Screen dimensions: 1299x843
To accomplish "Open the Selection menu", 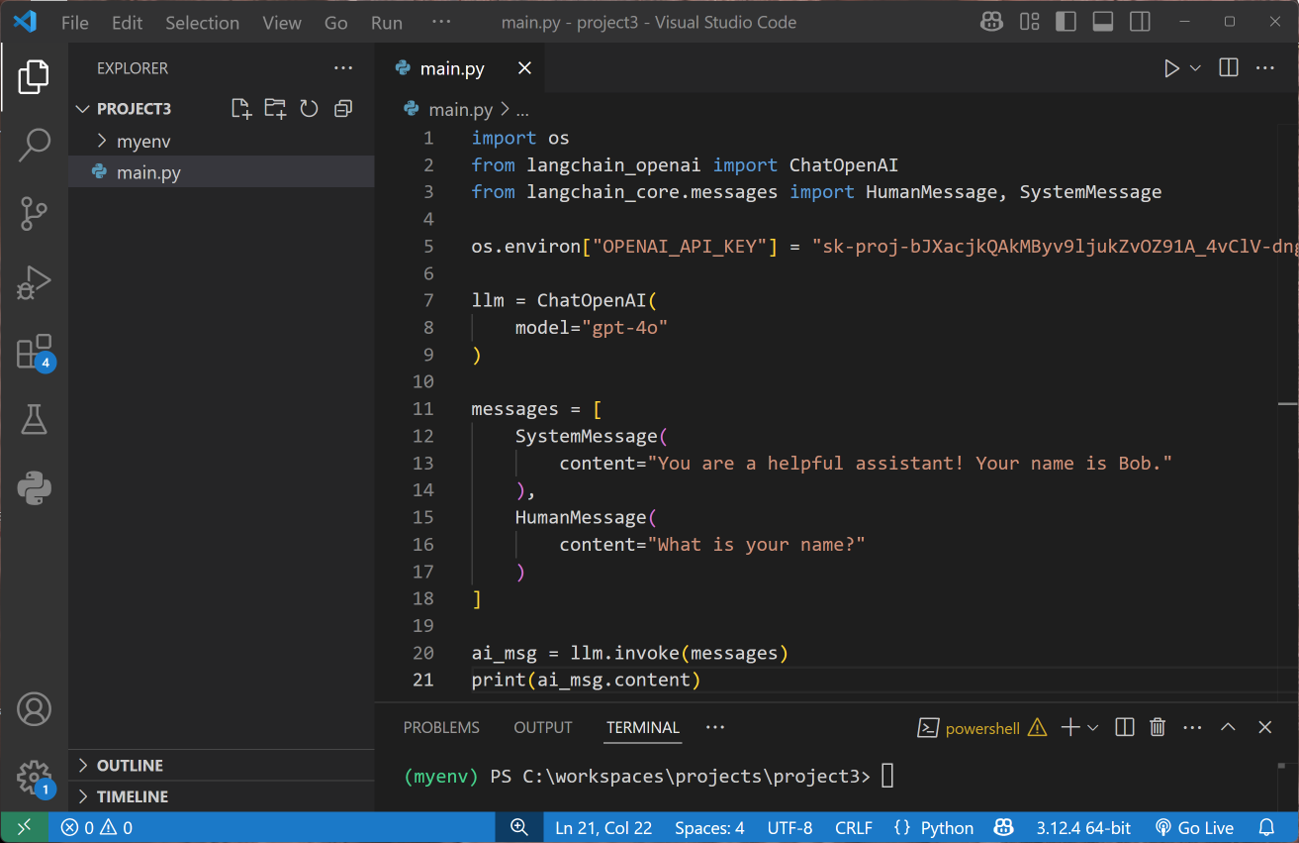I will pyautogui.click(x=202, y=22).
